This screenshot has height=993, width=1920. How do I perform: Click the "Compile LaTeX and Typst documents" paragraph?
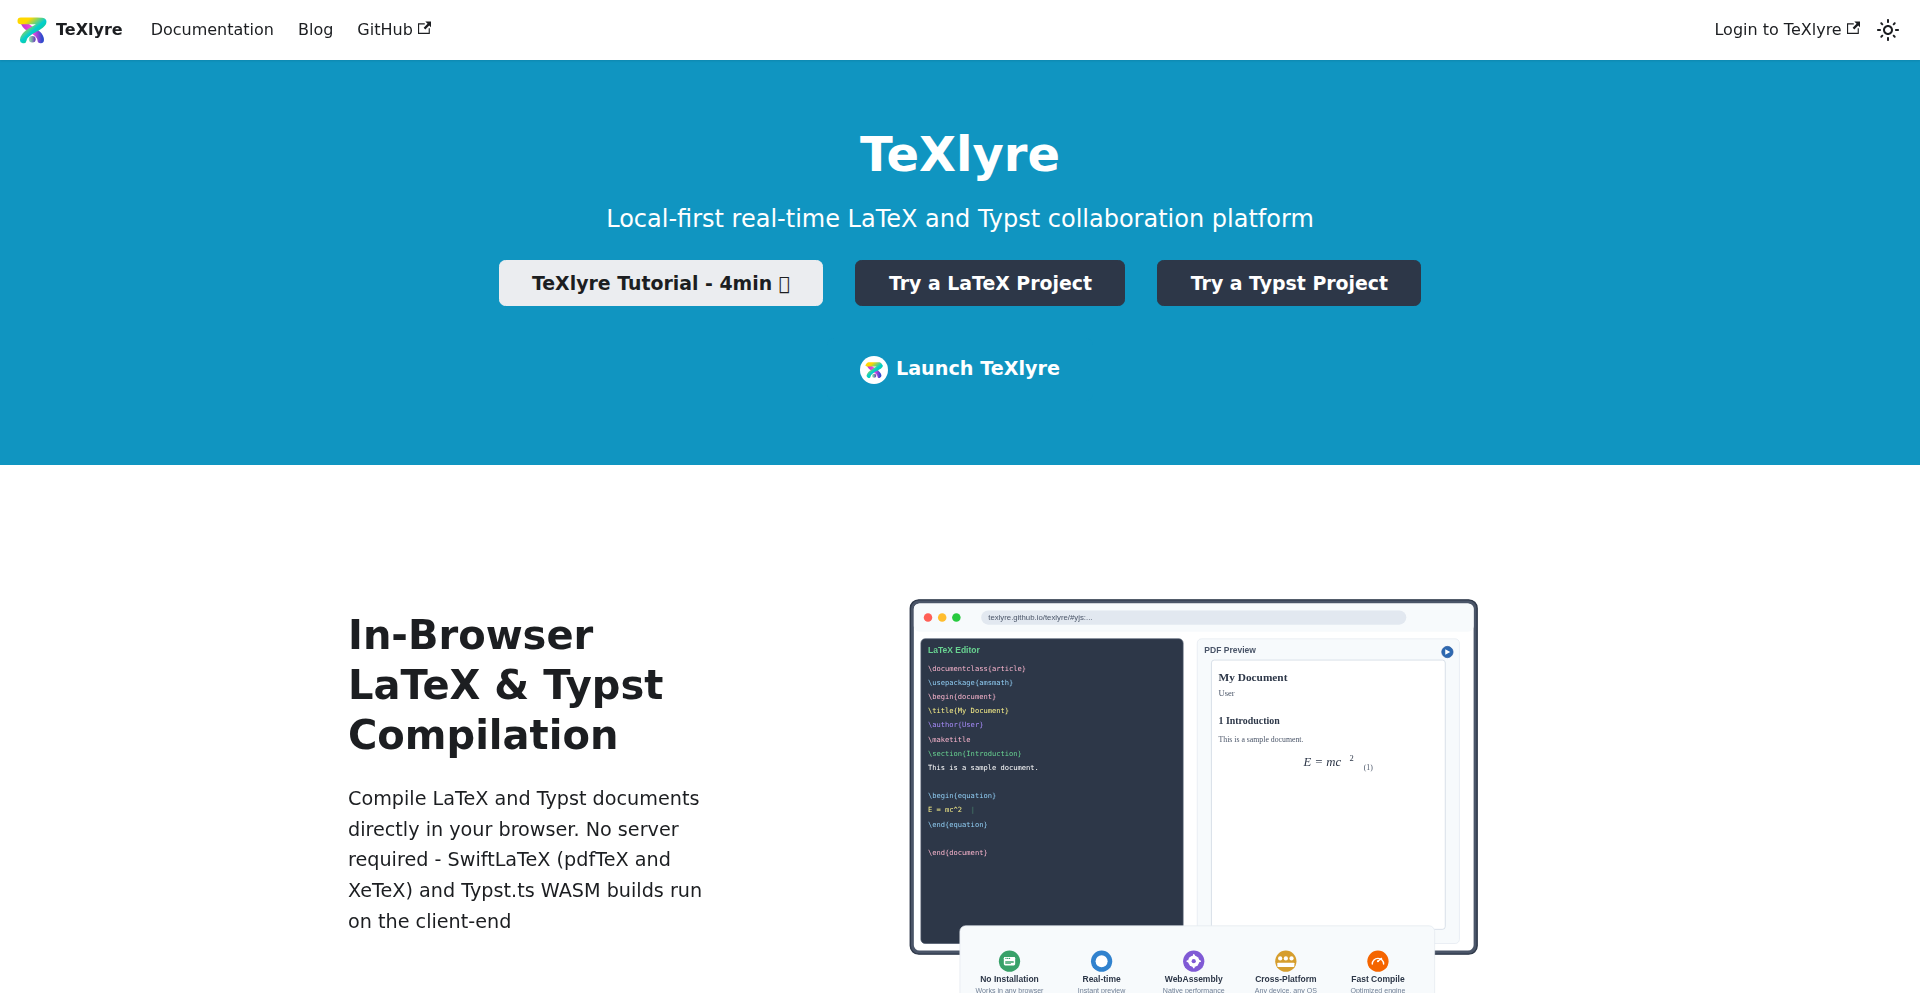click(525, 860)
